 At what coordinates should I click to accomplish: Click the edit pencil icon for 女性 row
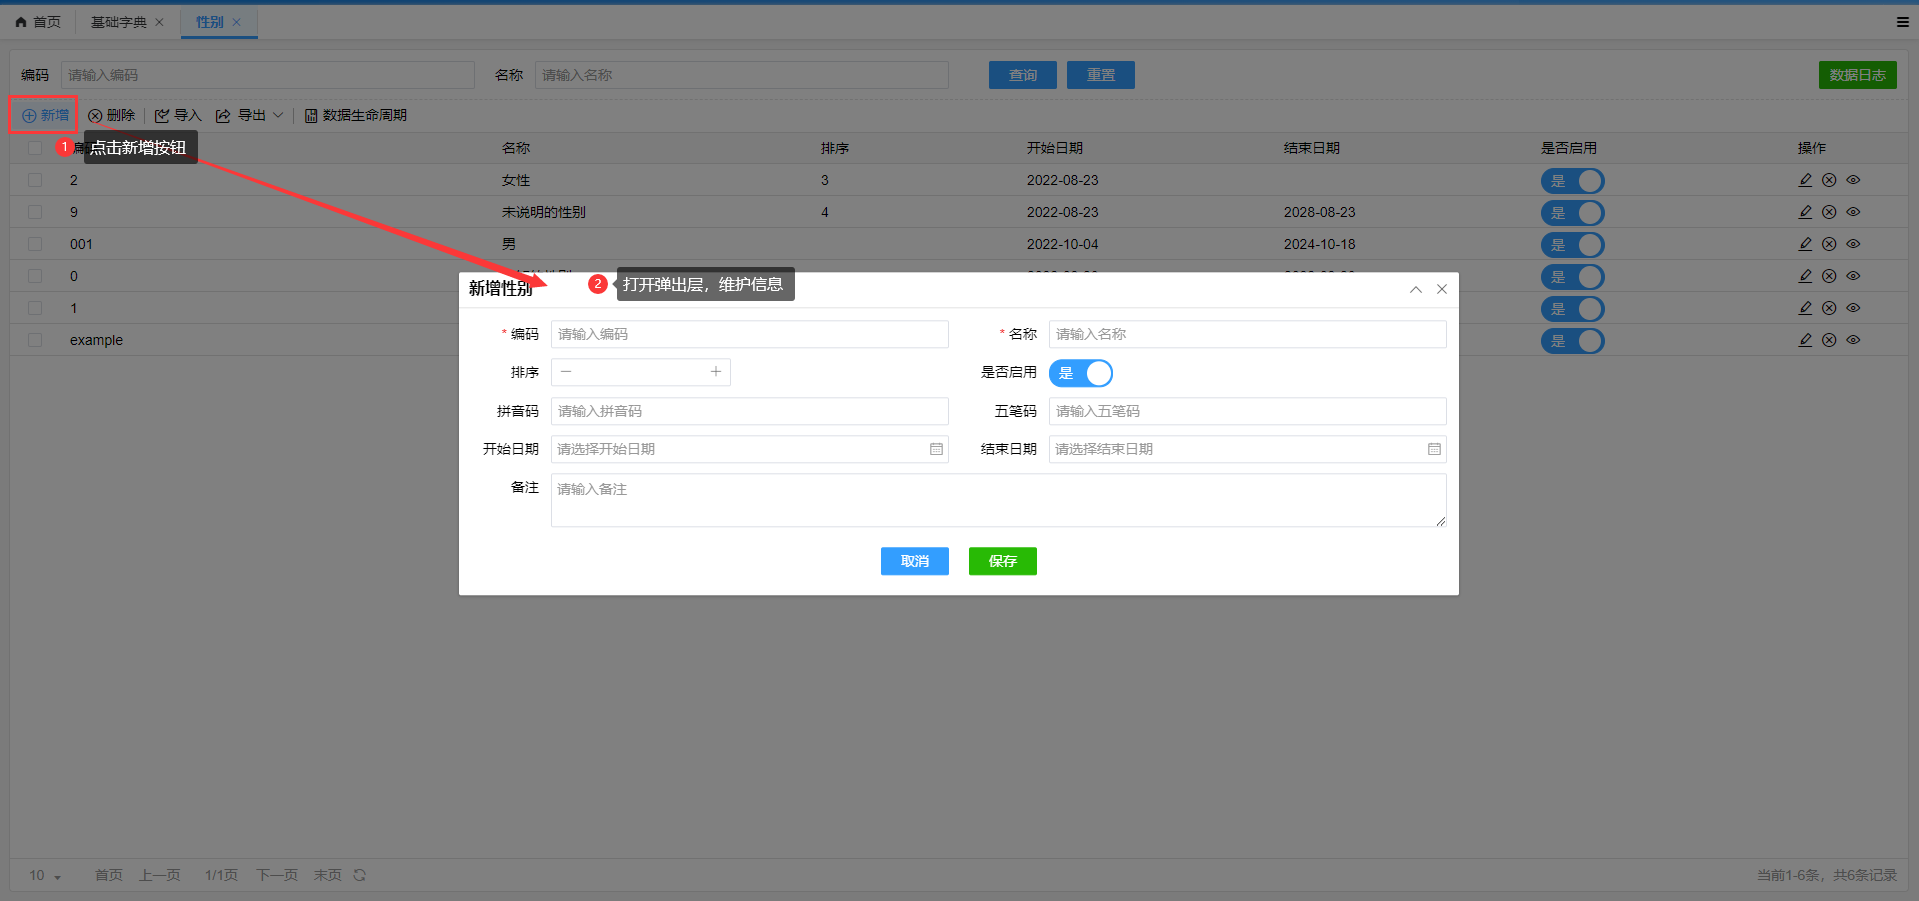pos(1805,180)
